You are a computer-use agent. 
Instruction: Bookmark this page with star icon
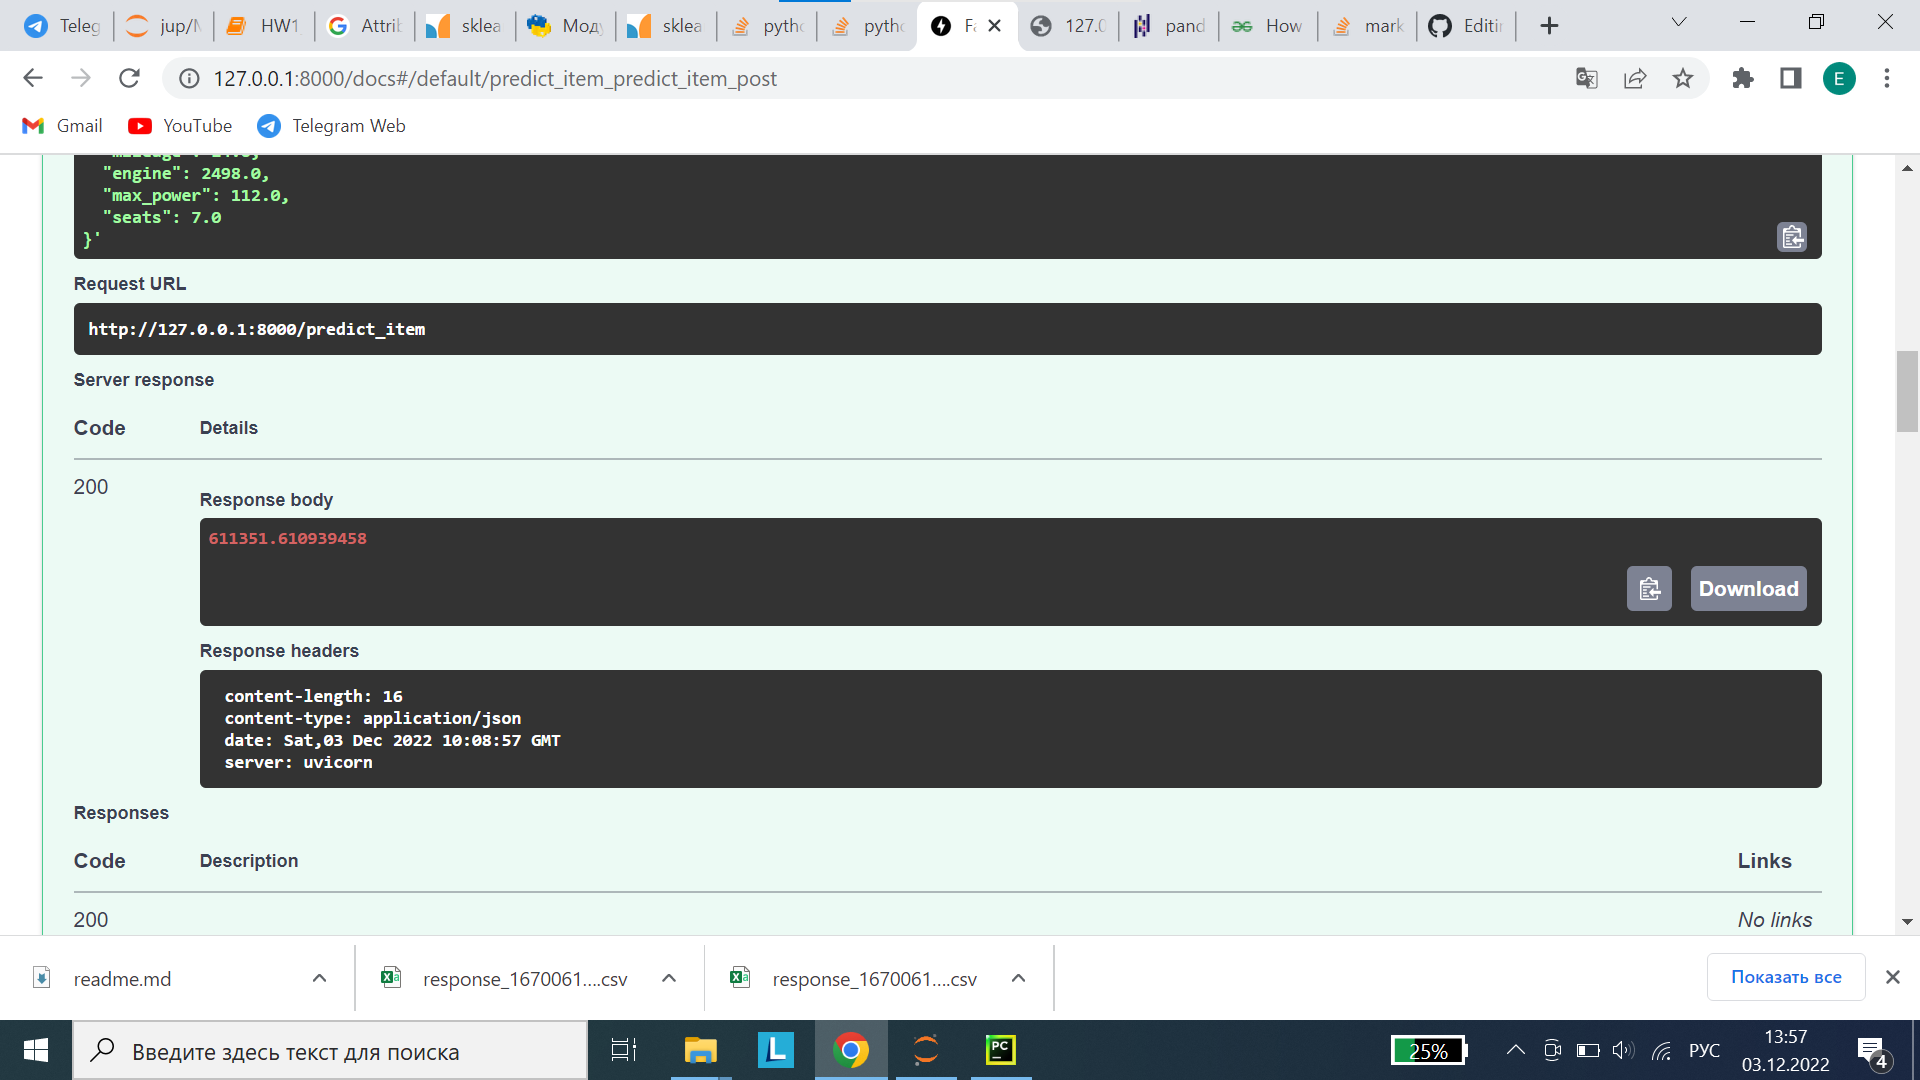coord(1683,78)
